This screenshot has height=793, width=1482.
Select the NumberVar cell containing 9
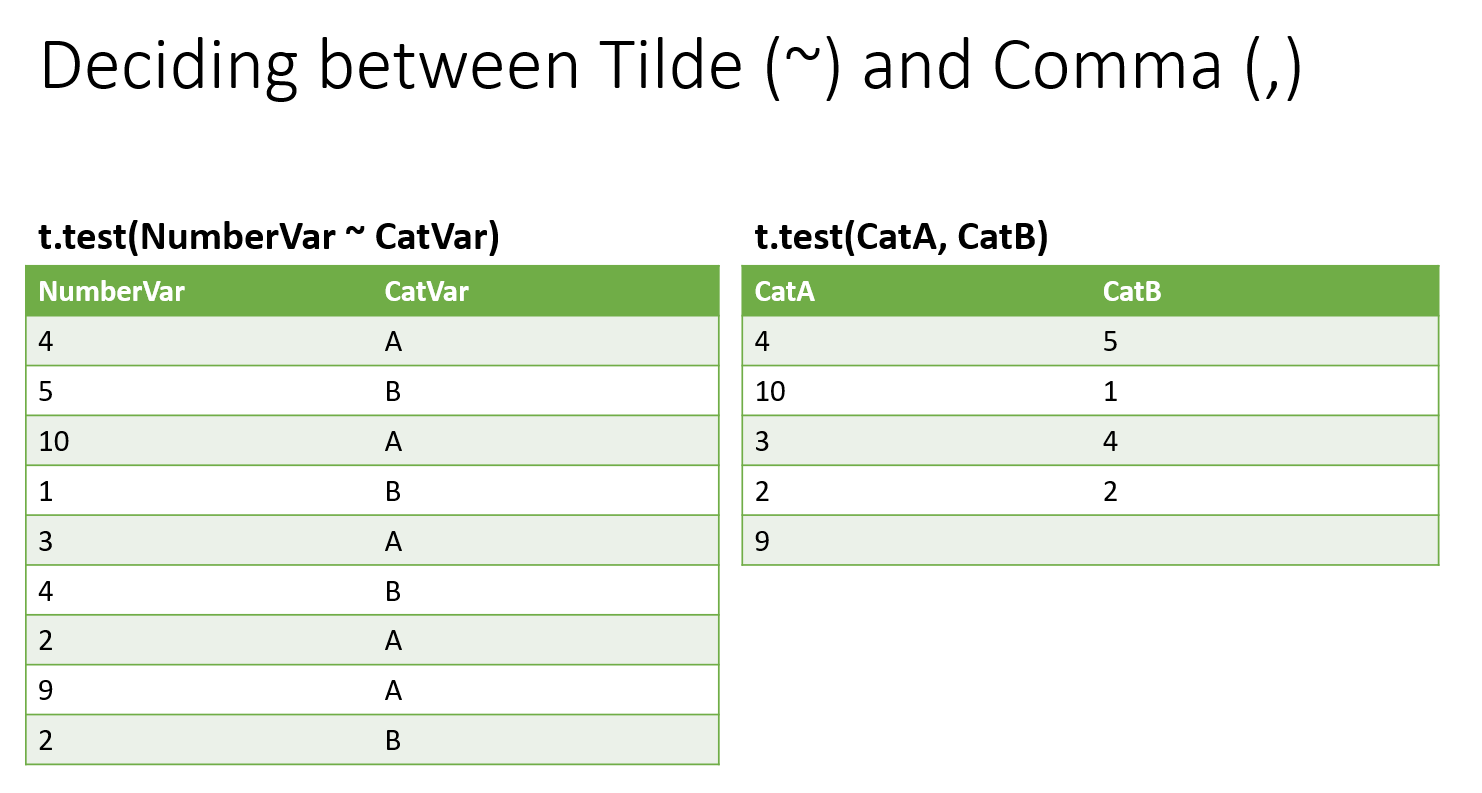coord(199,690)
